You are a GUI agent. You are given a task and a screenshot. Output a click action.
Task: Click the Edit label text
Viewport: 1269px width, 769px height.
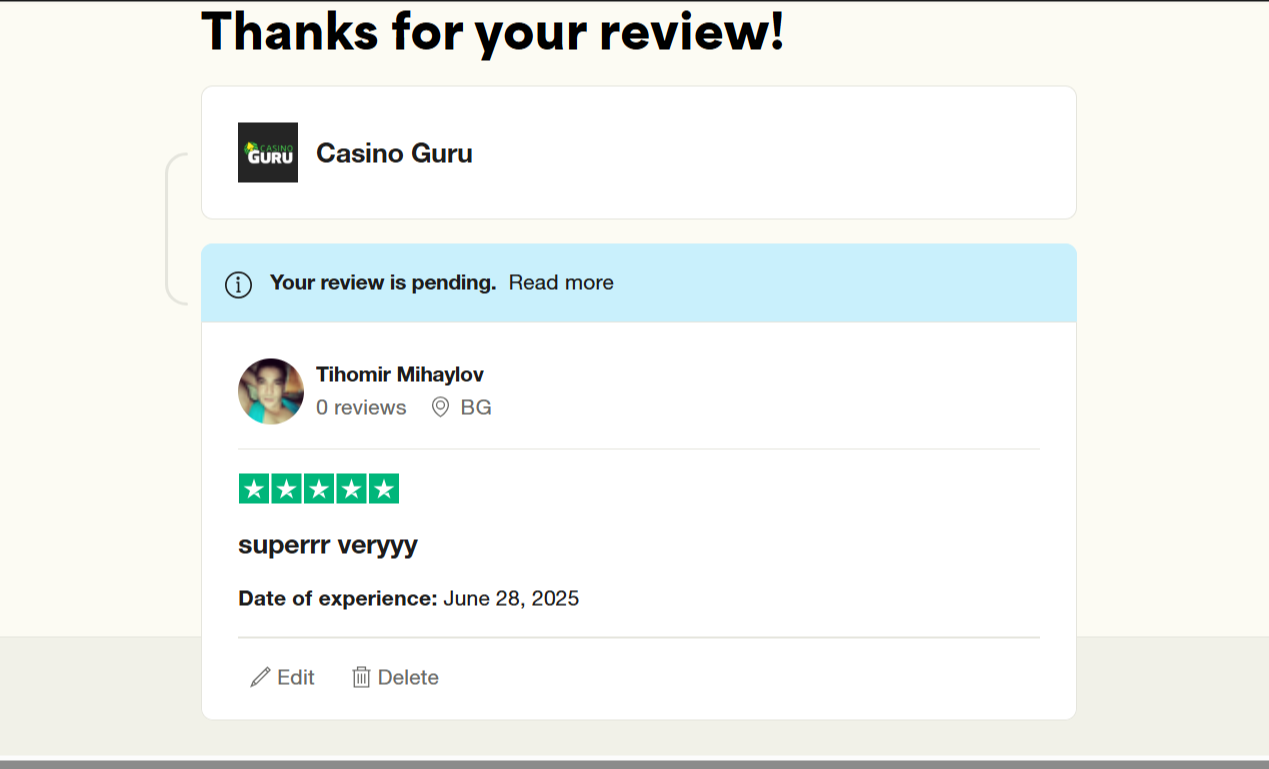(x=296, y=678)
